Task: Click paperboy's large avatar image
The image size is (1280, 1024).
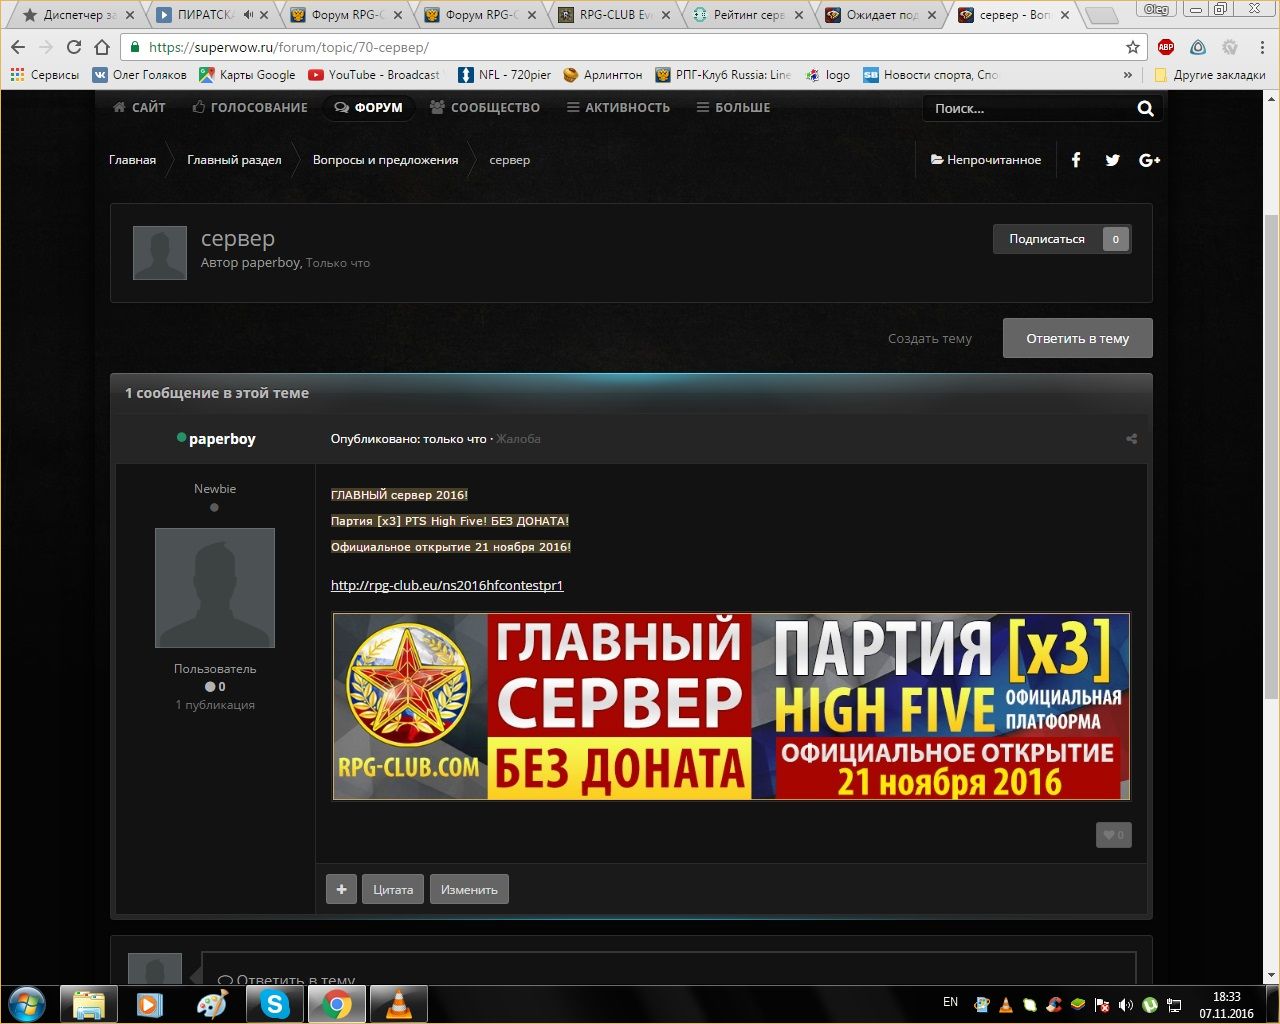Action: point(215,588)
